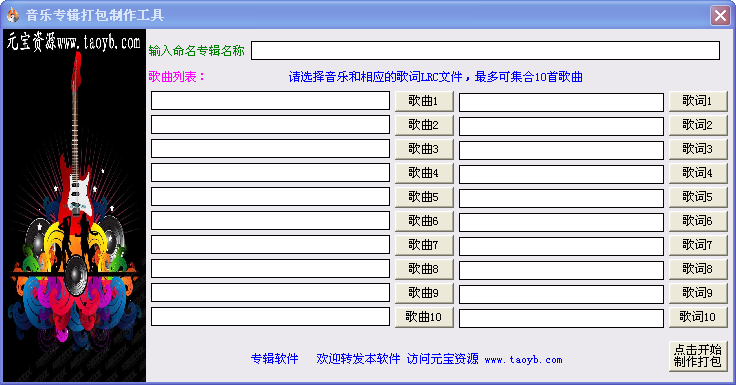Click 欢迎转发本软件 text
Screen dimensions: 736x385
point(358,359)
